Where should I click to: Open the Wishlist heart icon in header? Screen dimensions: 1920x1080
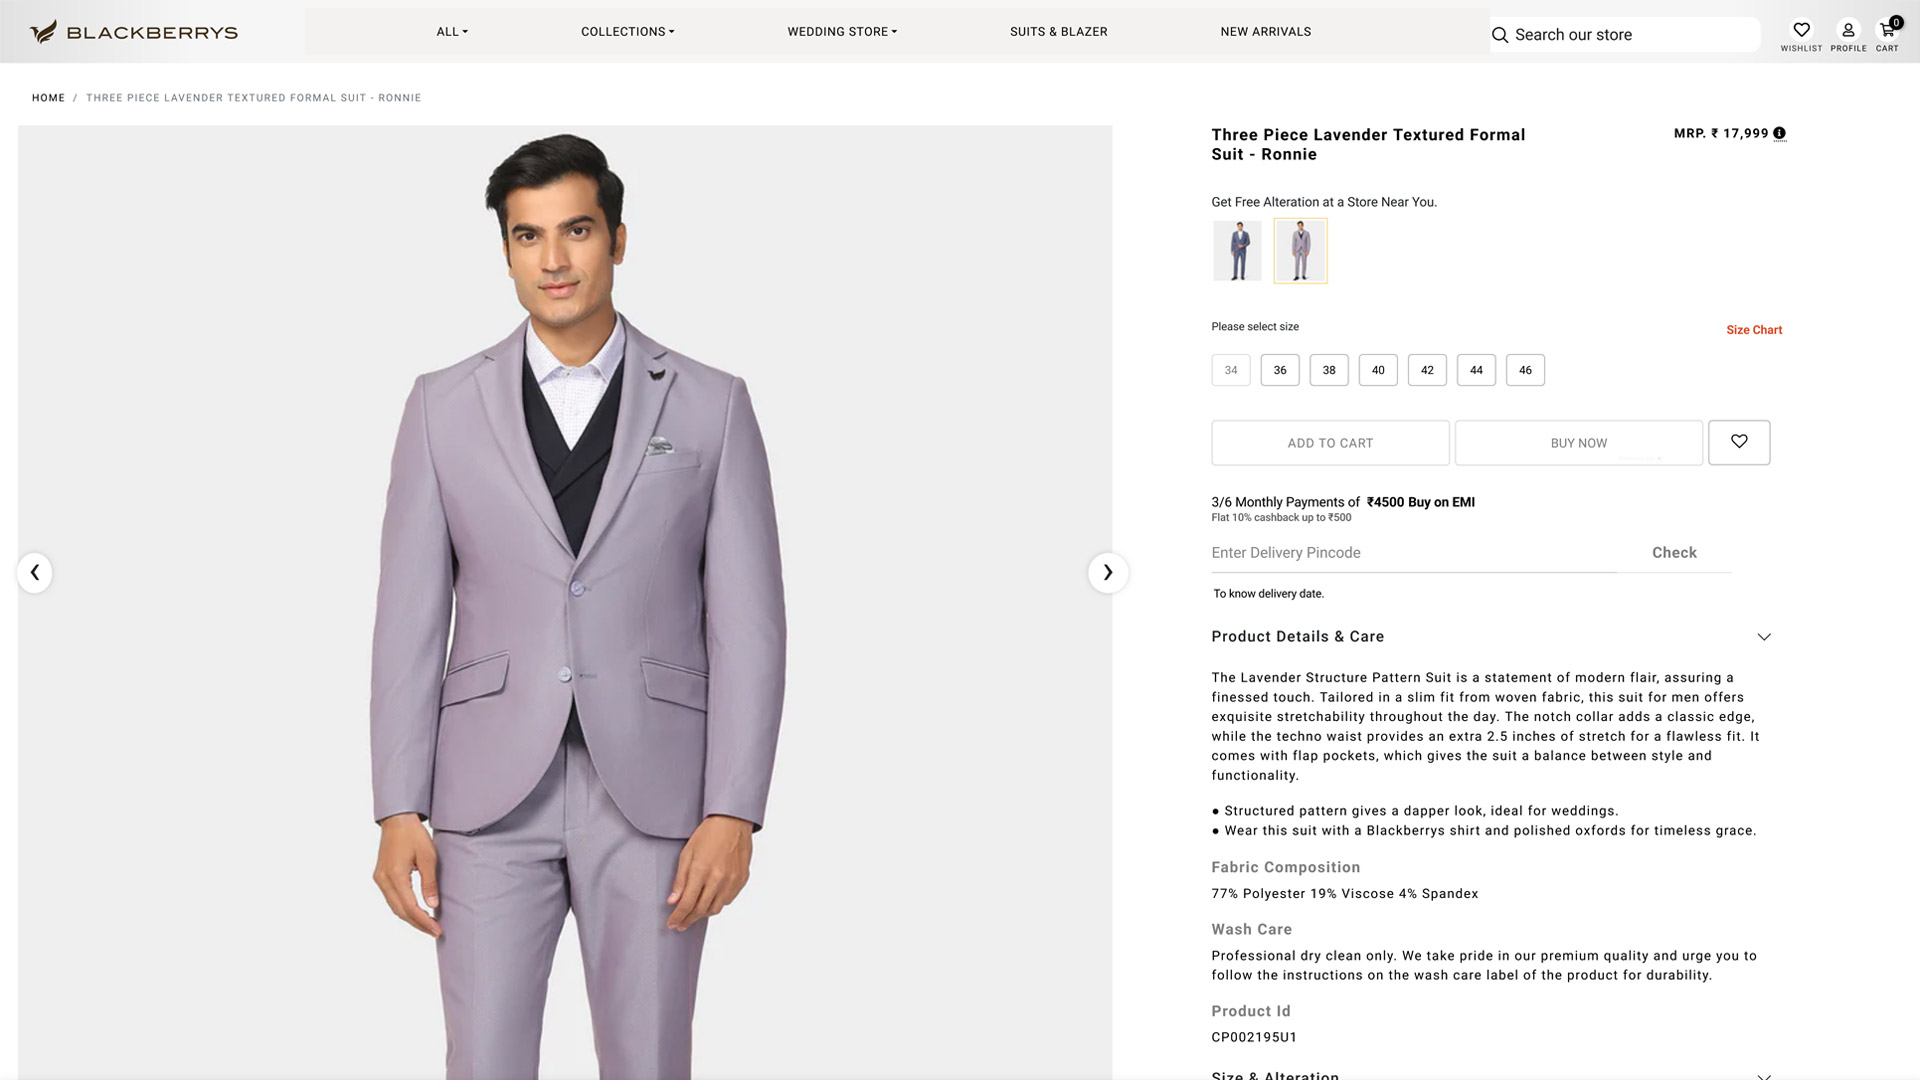click(x=1801, y=31)
